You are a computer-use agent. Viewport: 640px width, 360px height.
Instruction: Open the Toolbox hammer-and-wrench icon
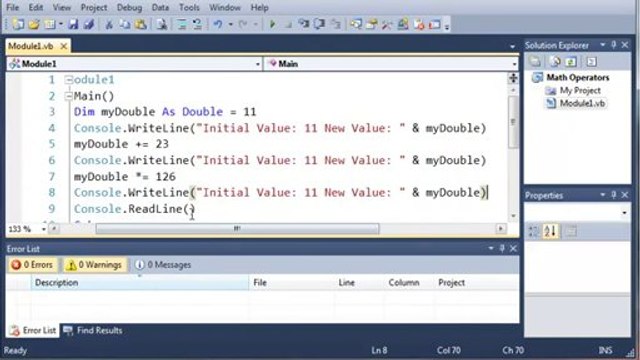(x=387, y=24)
